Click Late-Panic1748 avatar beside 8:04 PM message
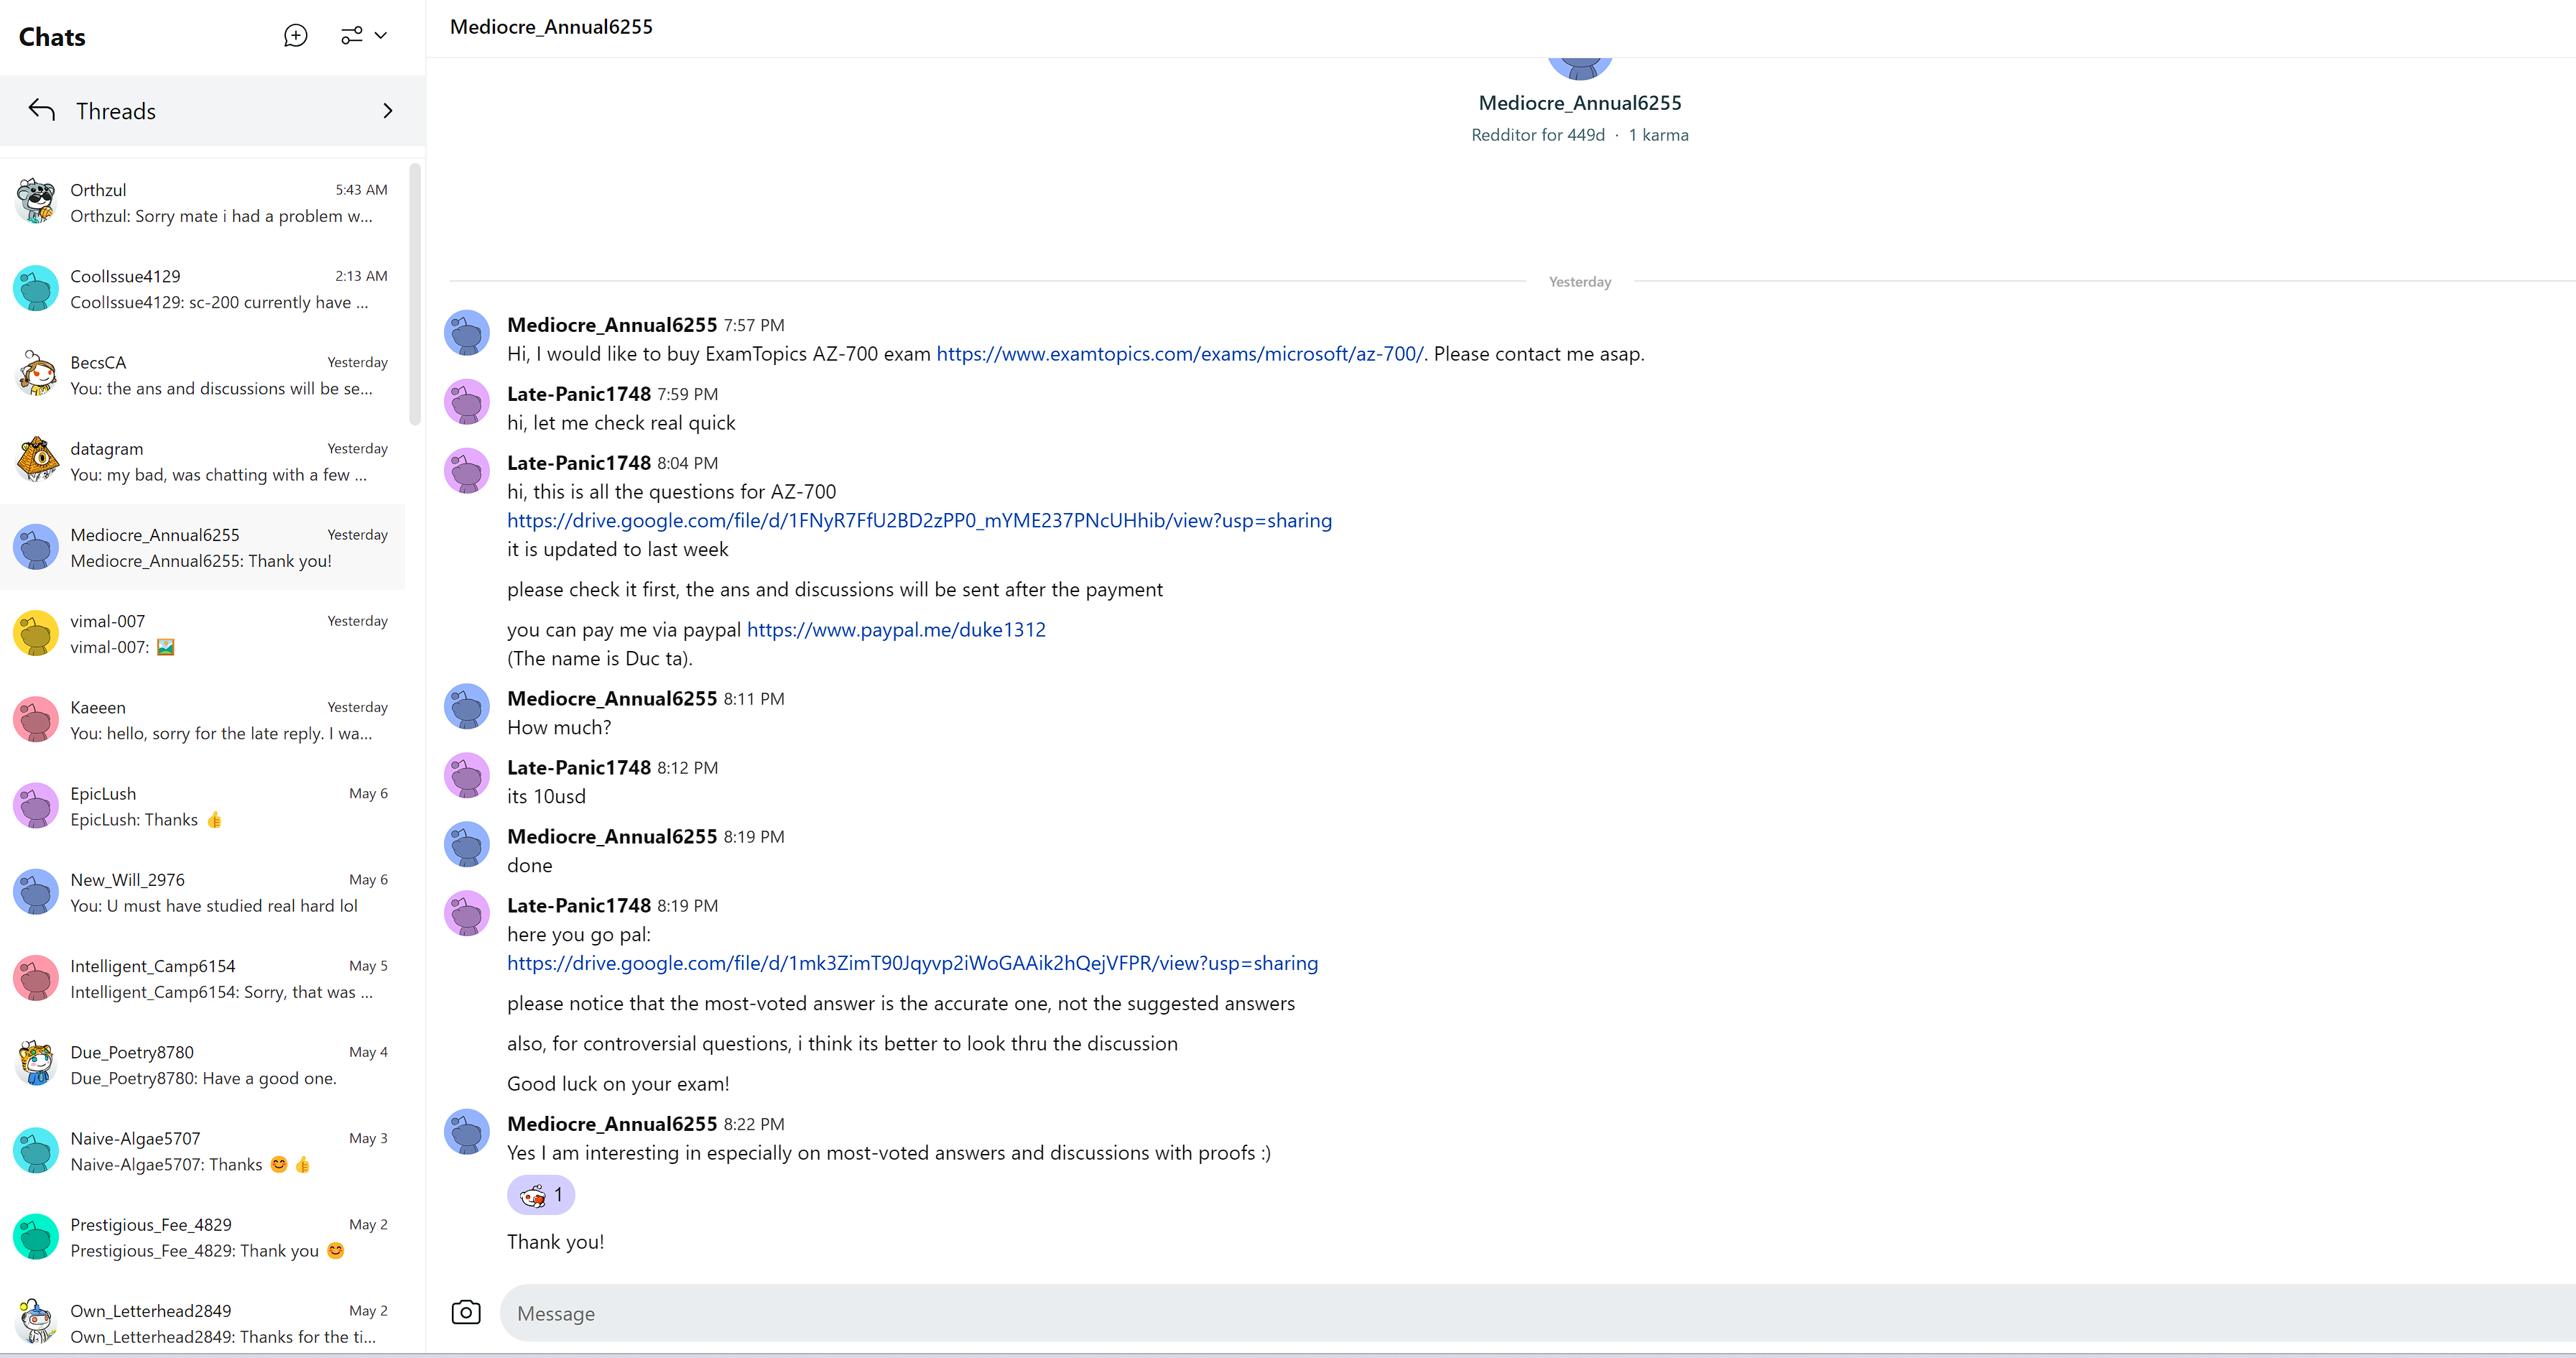 (466, 472)
